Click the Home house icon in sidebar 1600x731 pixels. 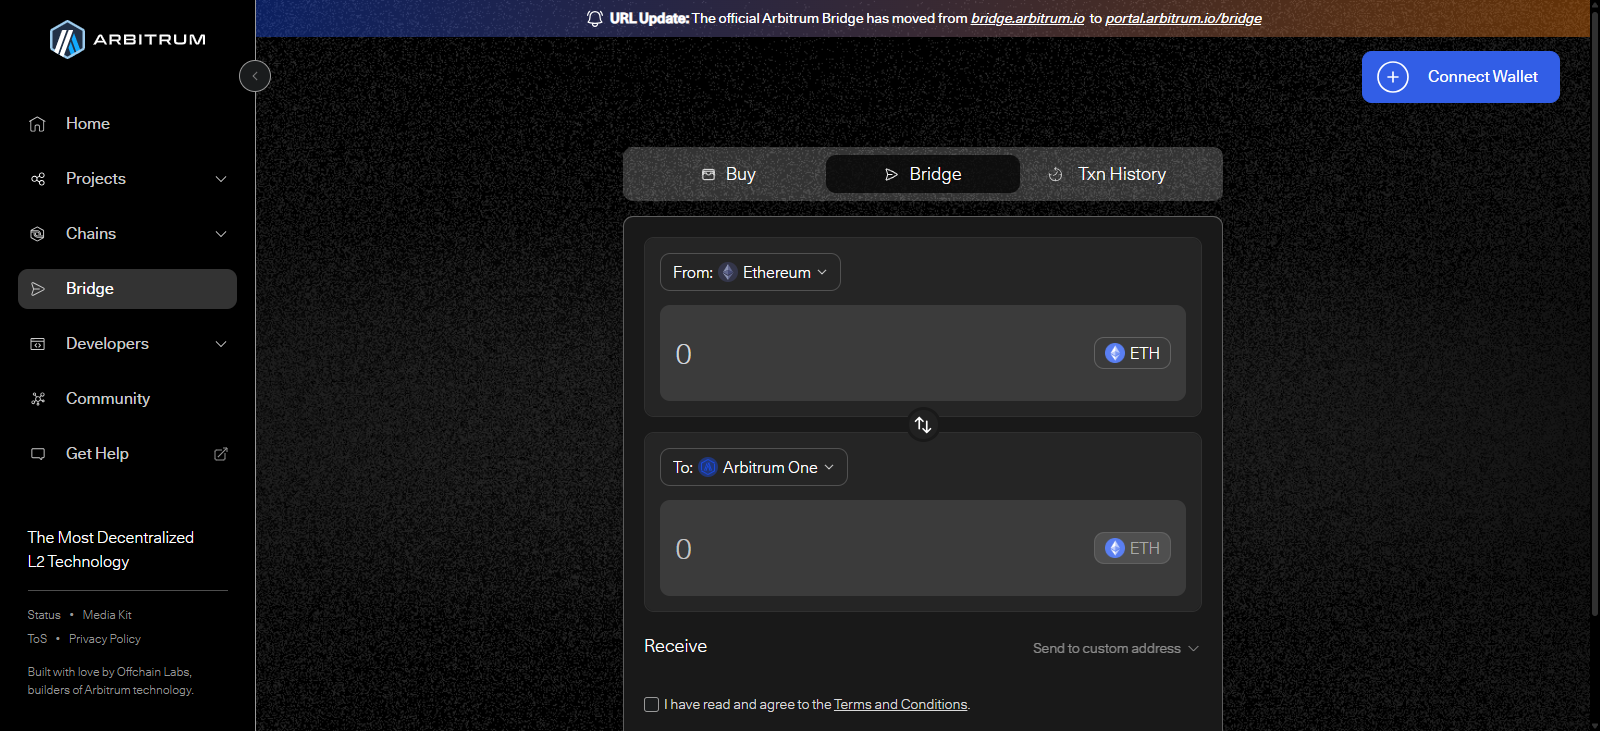(38, 124)
